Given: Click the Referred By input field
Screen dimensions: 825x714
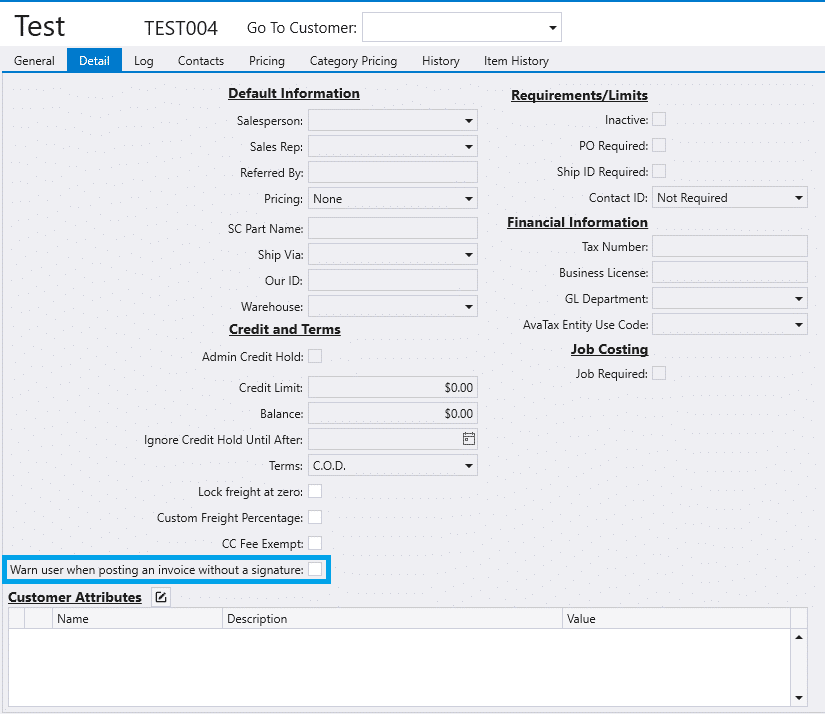Looking at the screenshot, I should (x=392, y=173).
